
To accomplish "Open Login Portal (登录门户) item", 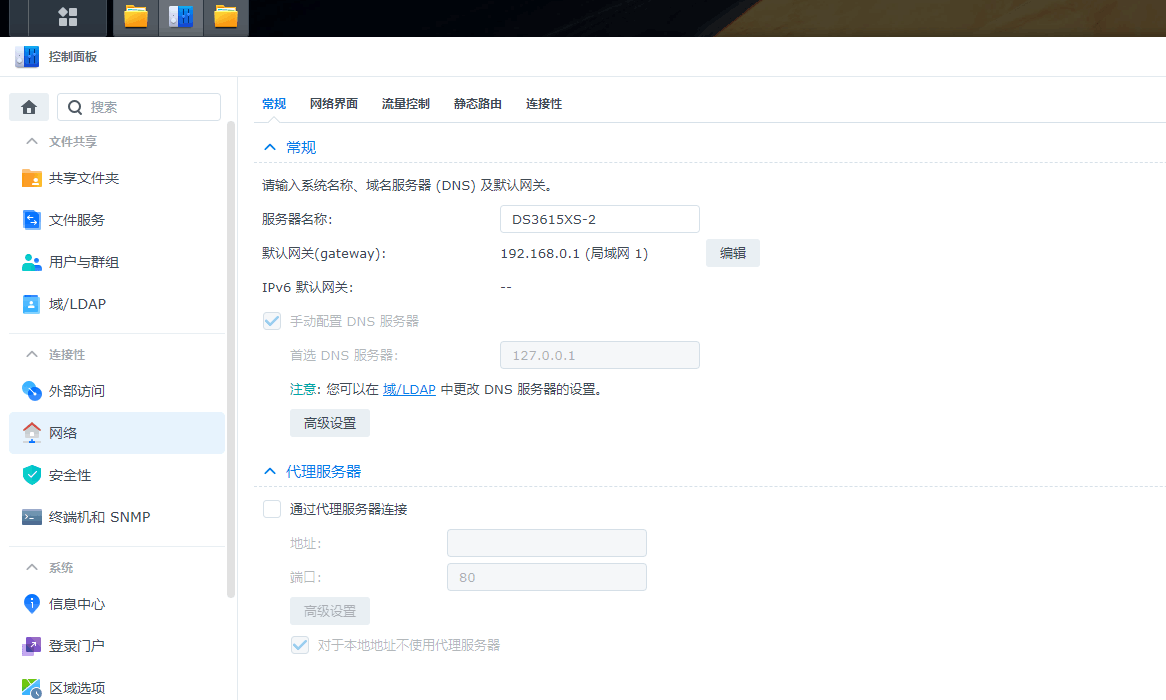I will point(77,646).
